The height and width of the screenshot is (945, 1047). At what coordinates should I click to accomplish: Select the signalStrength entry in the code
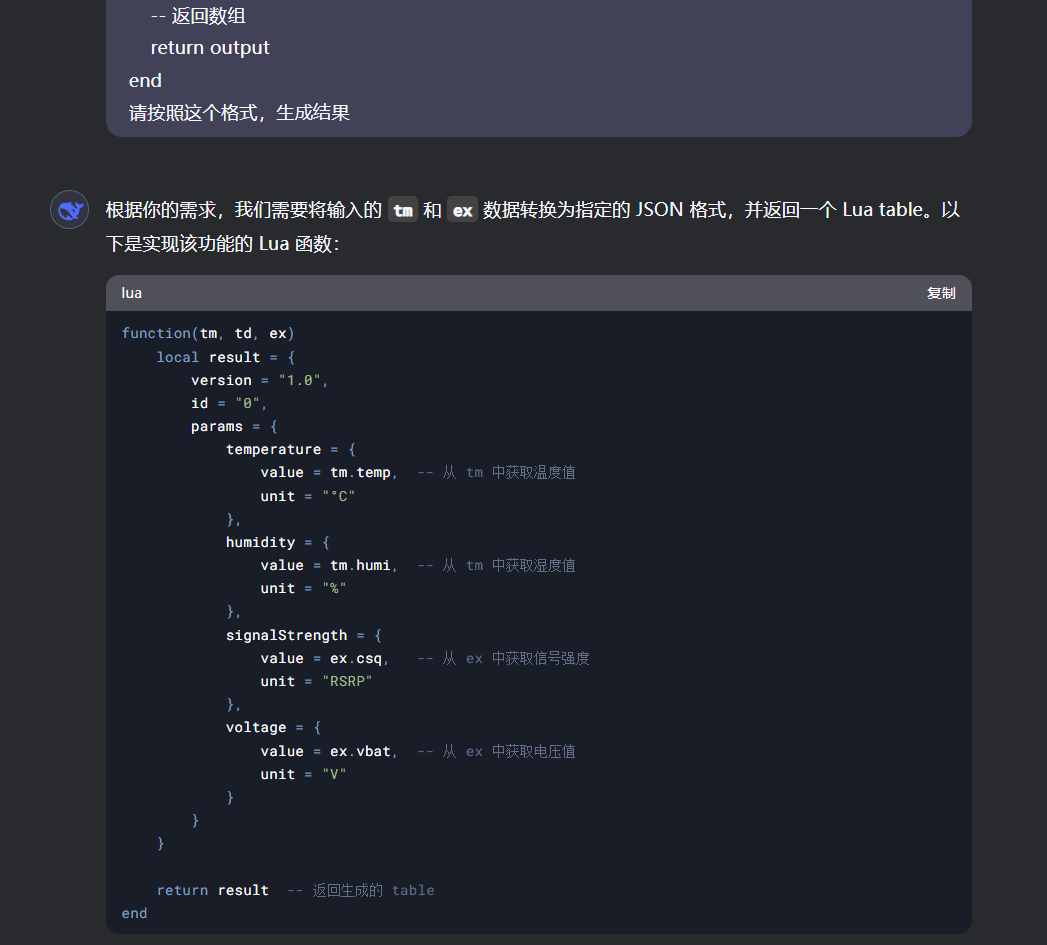296,634
